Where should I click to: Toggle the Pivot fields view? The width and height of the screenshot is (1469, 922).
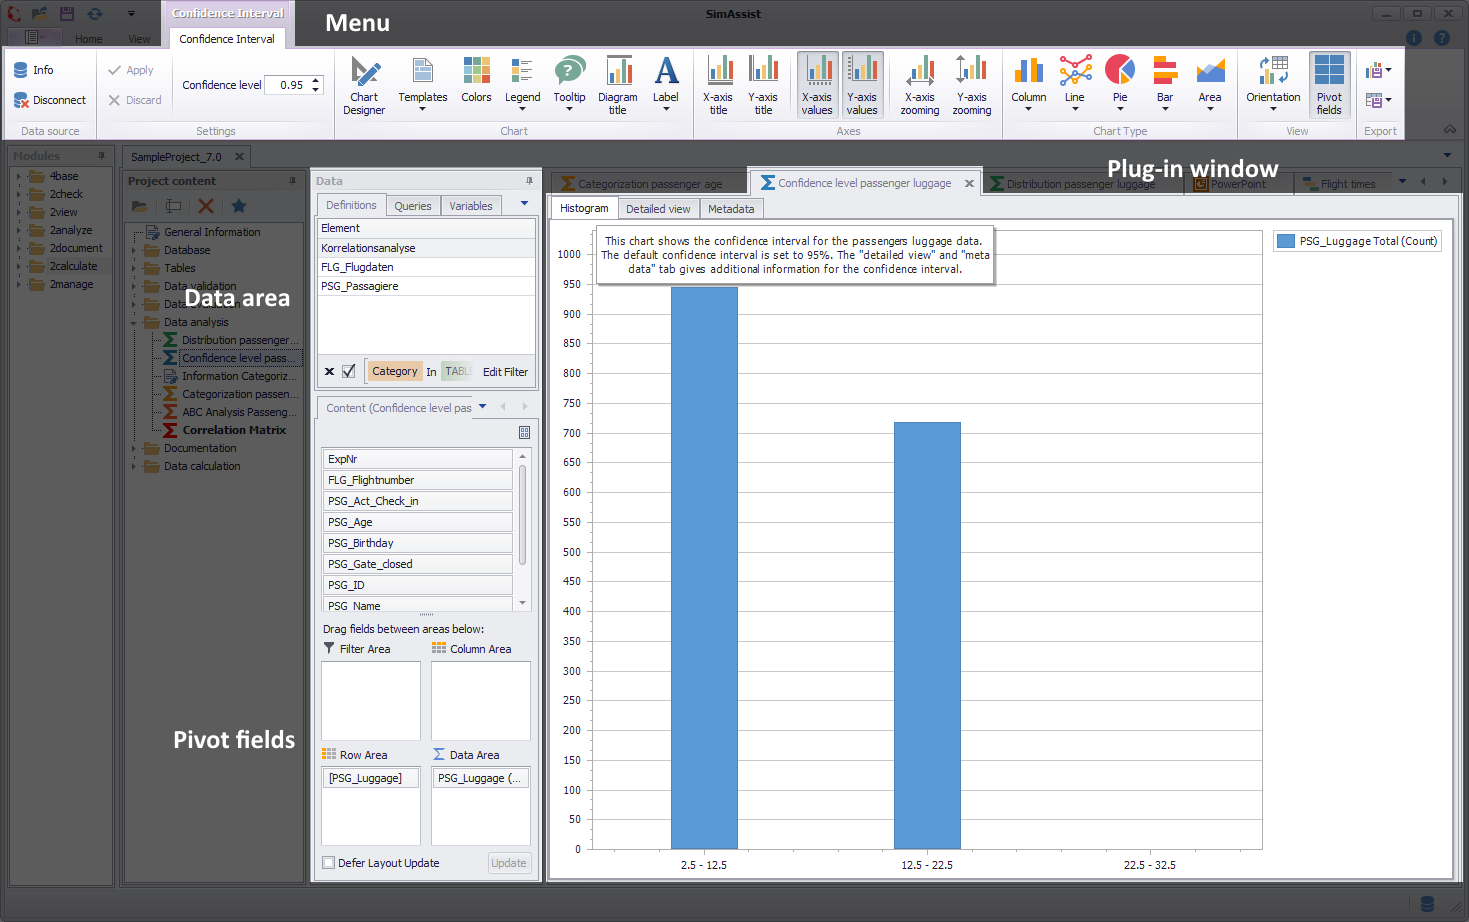point(1329,85)
